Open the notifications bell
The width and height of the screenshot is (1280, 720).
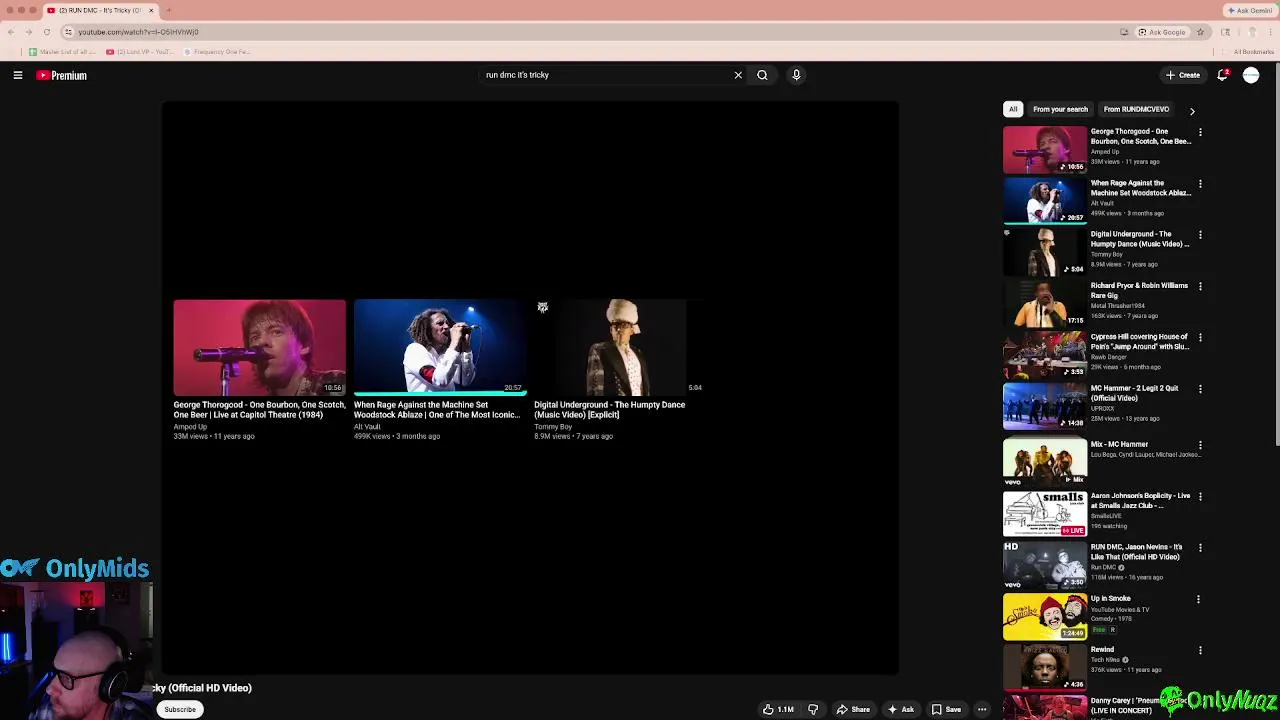(x=1222, y=75)
